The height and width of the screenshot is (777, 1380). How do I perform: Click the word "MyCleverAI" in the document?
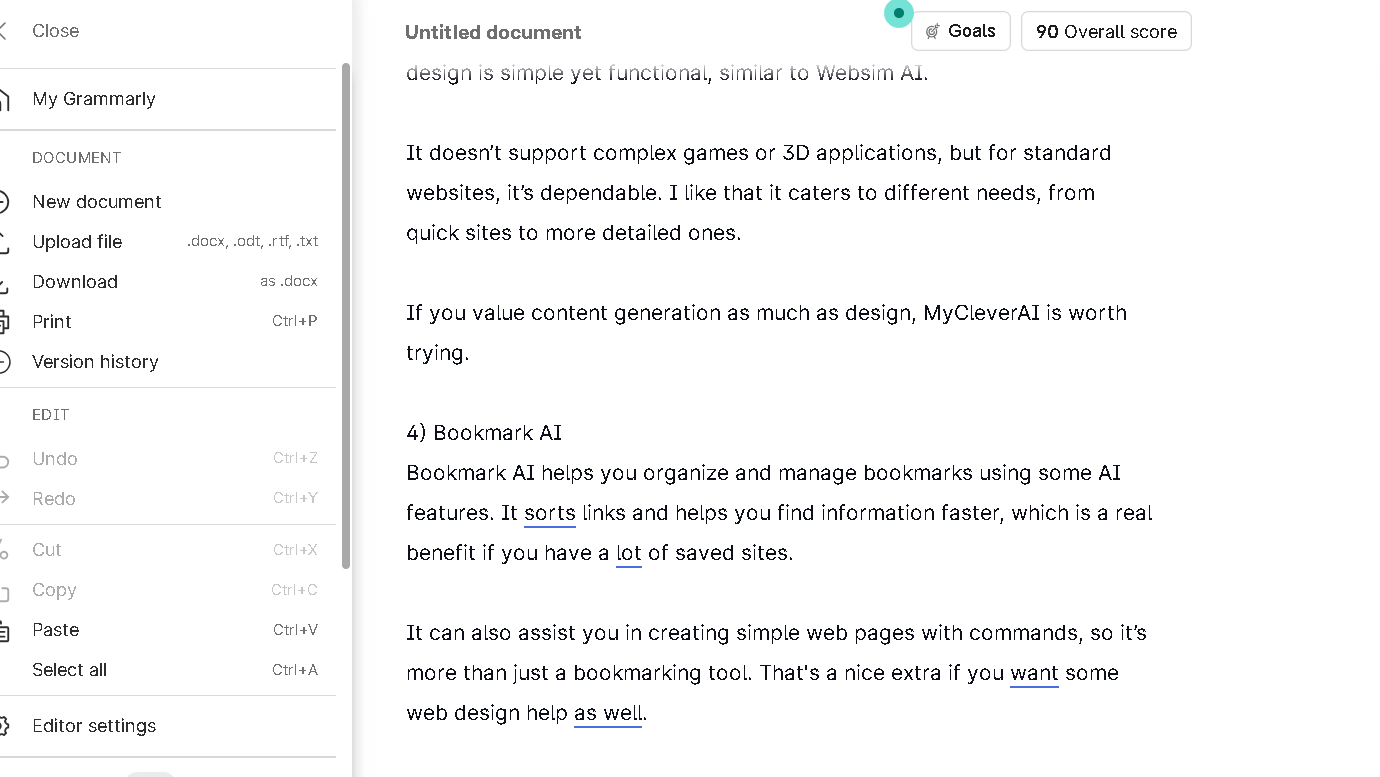click(982, 313)
